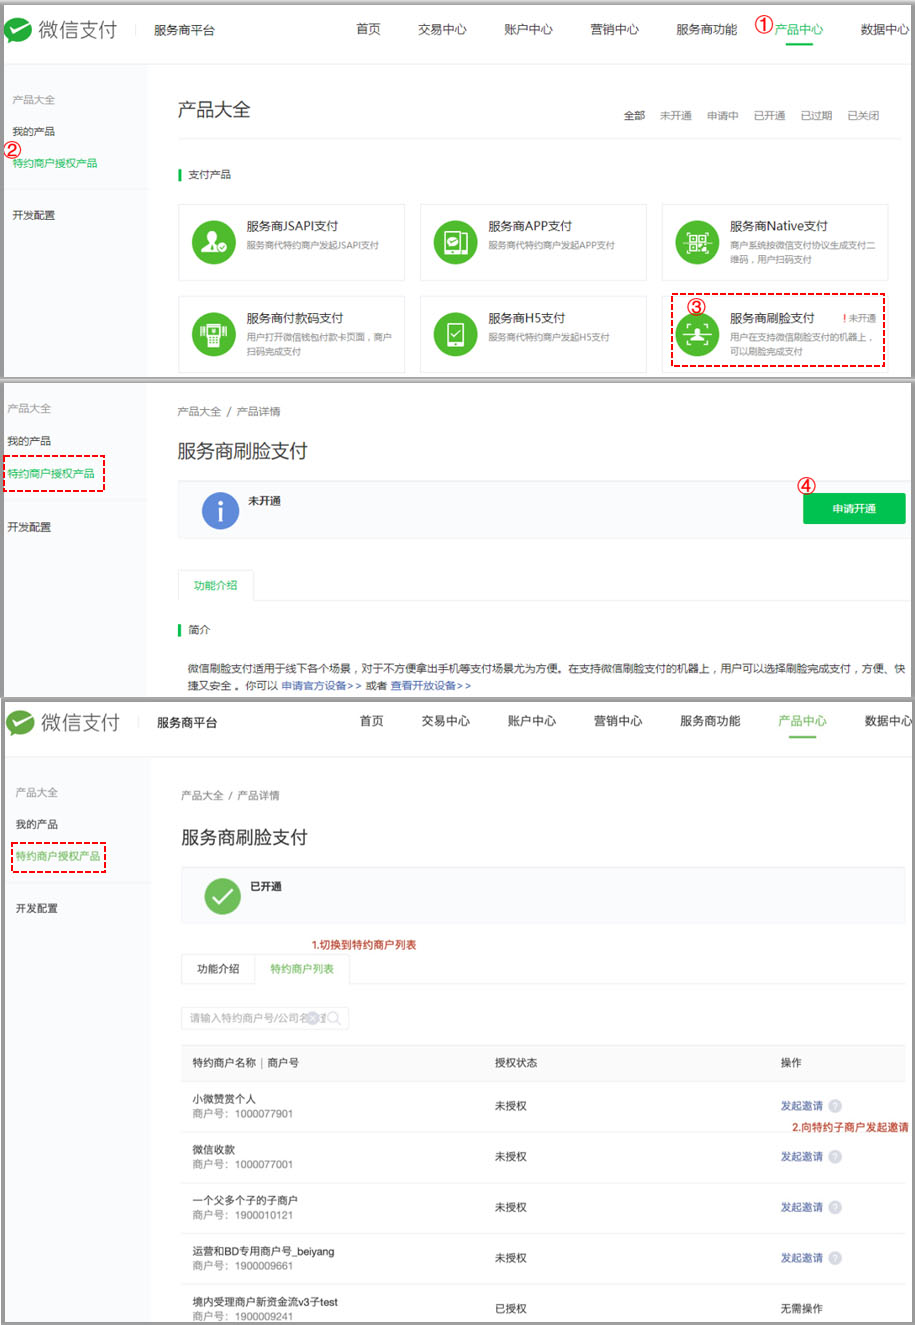This screenshot has height=1325, width=915.
Task: Select the 服务商付款码支付 product icon
Action: (x=213, y=334)
